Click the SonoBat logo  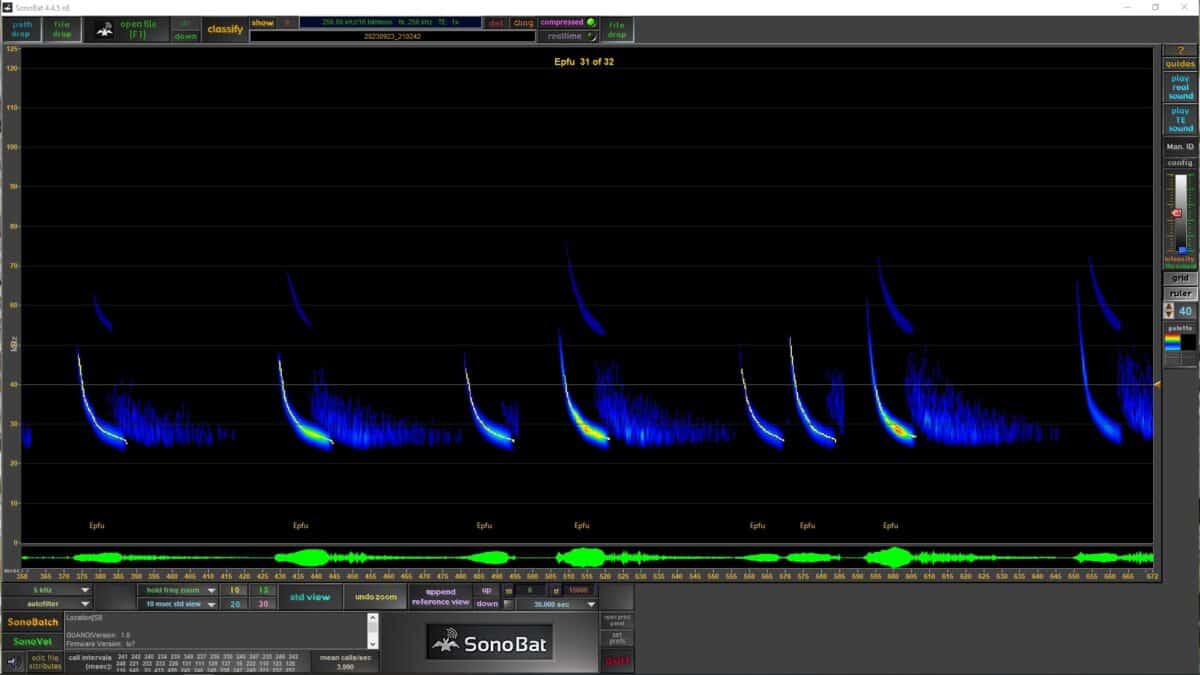(x=490, y=643)
